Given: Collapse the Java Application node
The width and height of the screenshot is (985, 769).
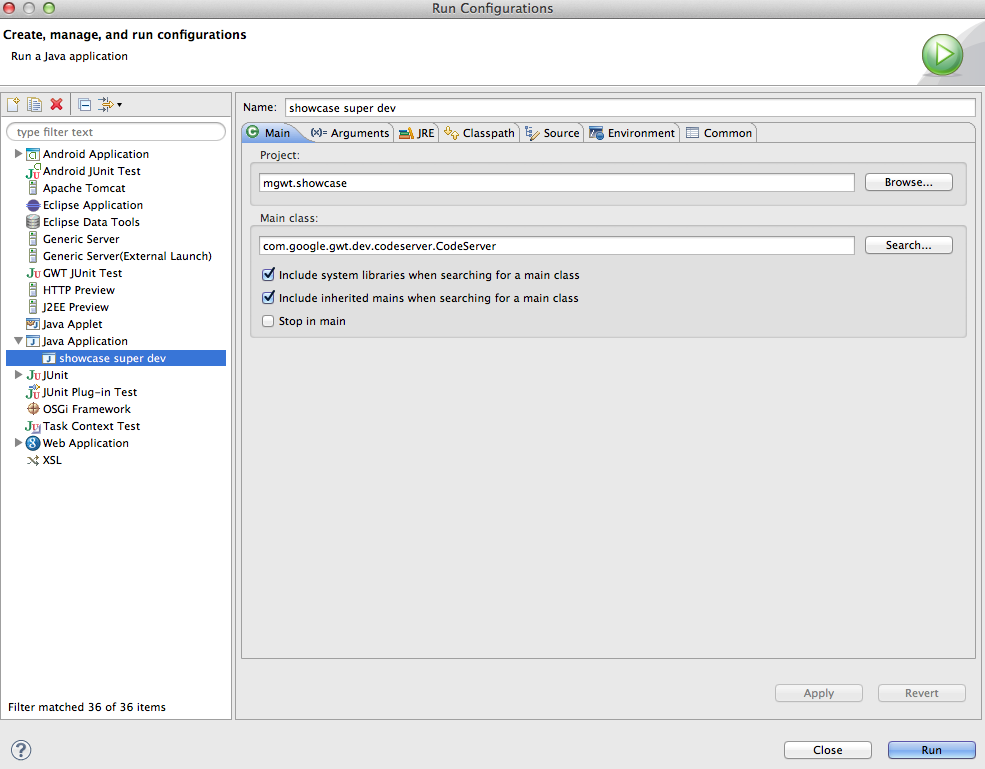Looking at the screenshot, I should tap(18, 341).
